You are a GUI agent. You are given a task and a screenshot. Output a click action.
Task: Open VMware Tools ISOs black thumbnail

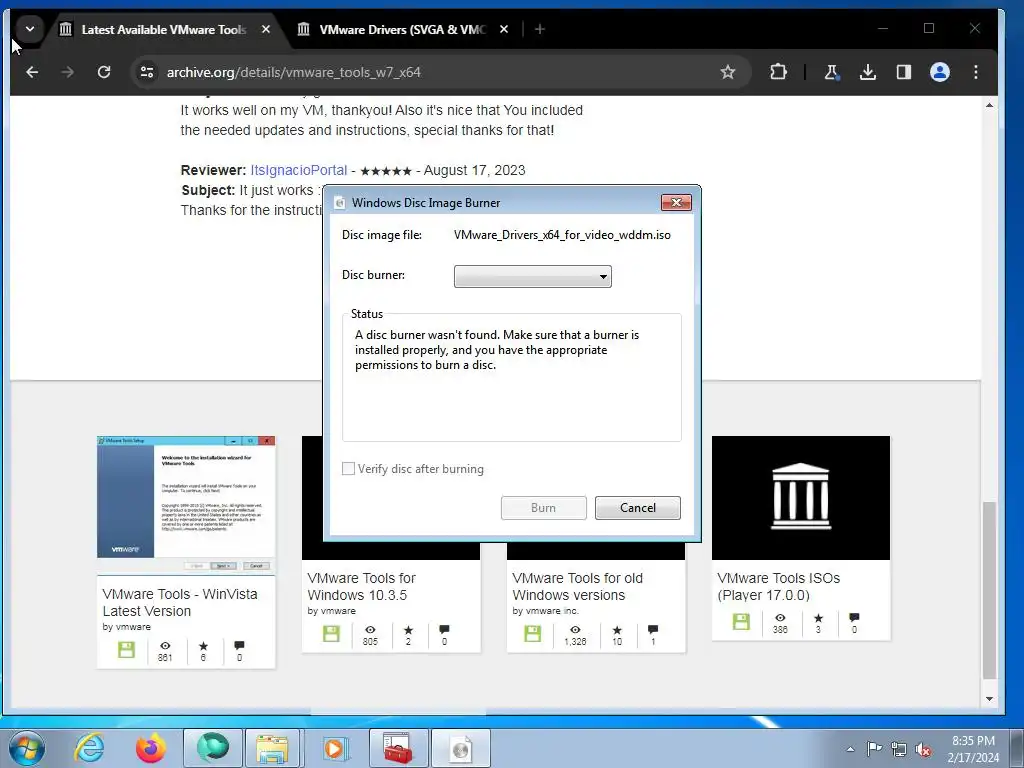click(x=801, y=498)
